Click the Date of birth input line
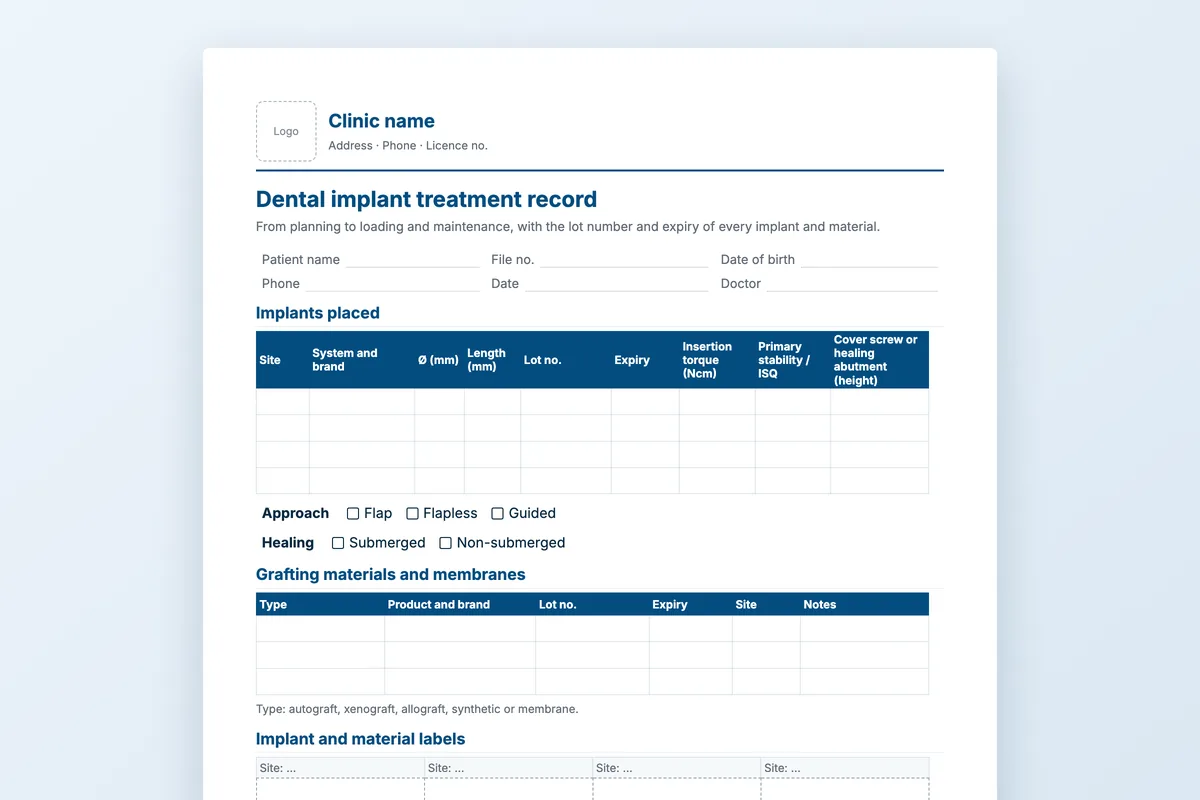Screen dimensions: 1200x800 coord(869,260)
